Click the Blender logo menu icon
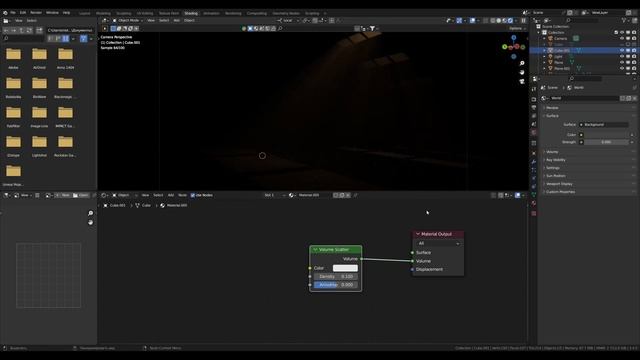The width and height of the screenshot is (640, 360). pos(5,13)
